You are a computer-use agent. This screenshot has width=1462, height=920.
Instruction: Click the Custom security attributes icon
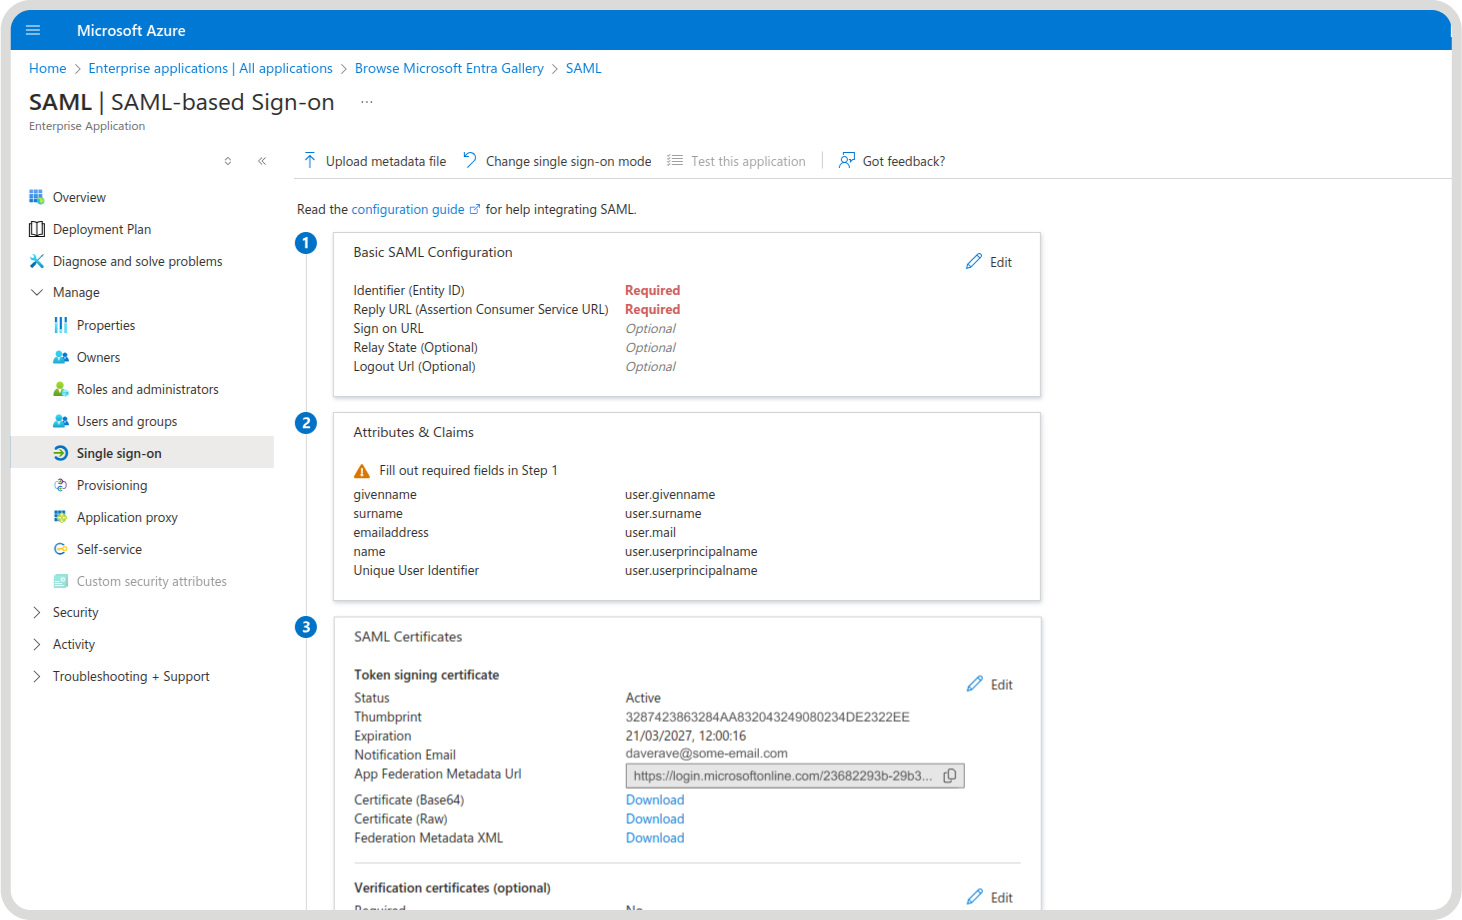pos(61,581)
